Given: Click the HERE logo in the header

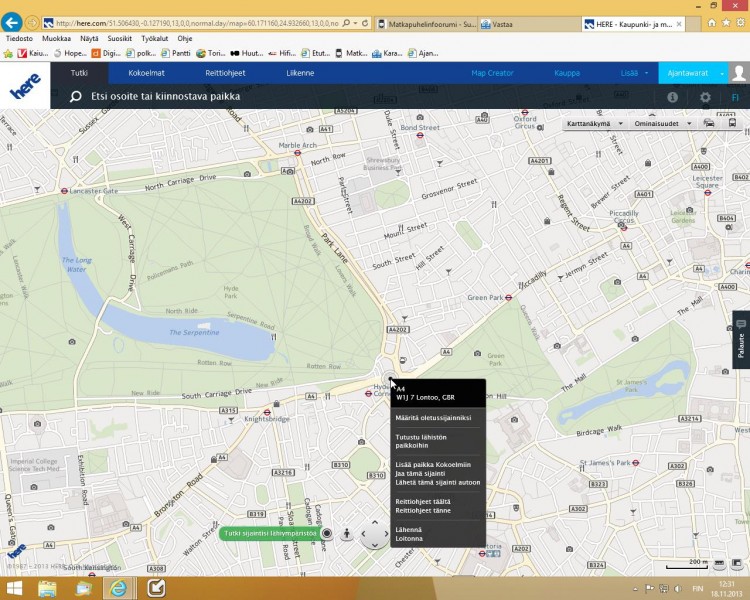Looking at the screenshot, I should pos(25,85).
